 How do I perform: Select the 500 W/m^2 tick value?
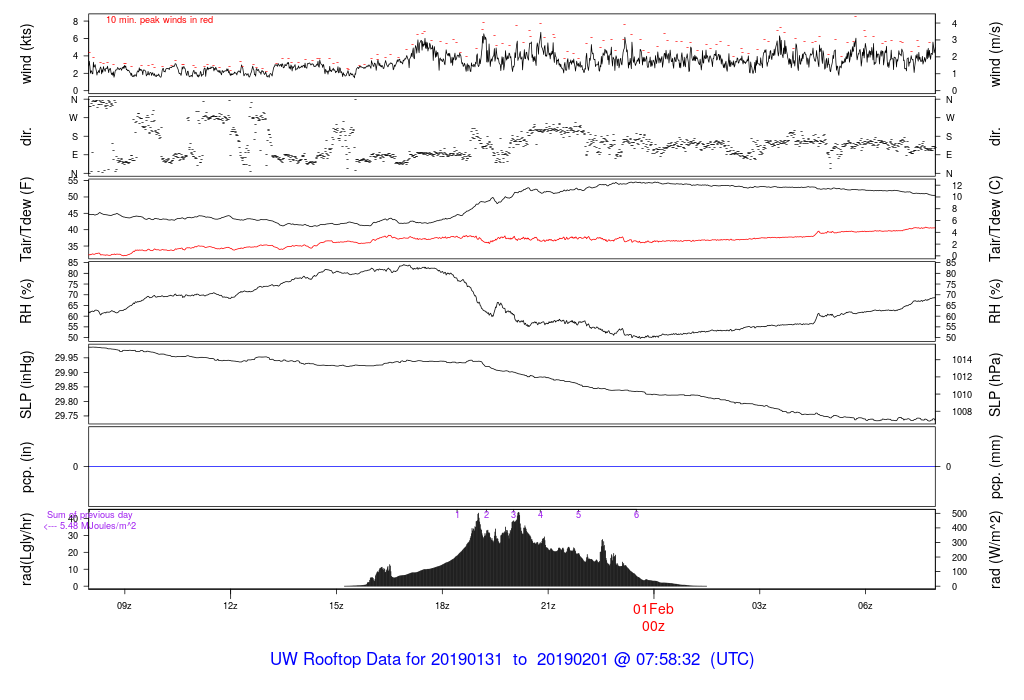959,514
